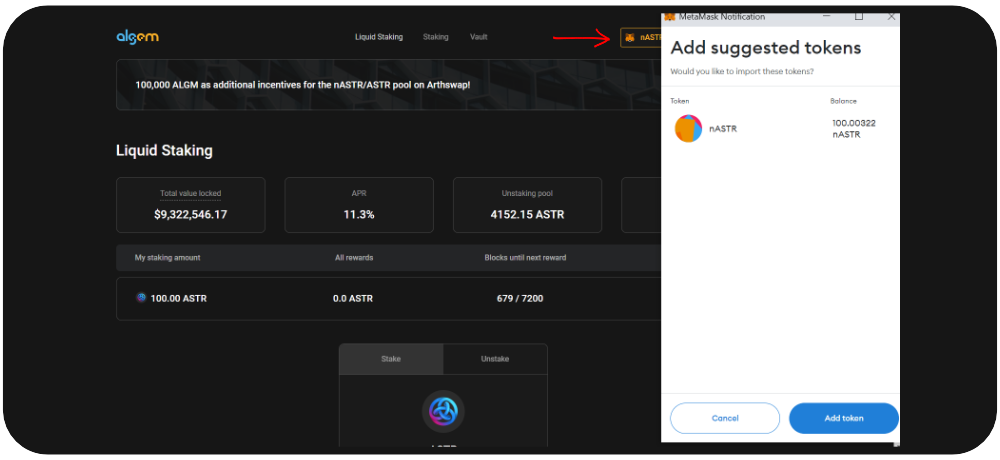Click the round Astar logo in the stake panel
The height and width of the screenshot is (460, 1000).
point(443,411)
